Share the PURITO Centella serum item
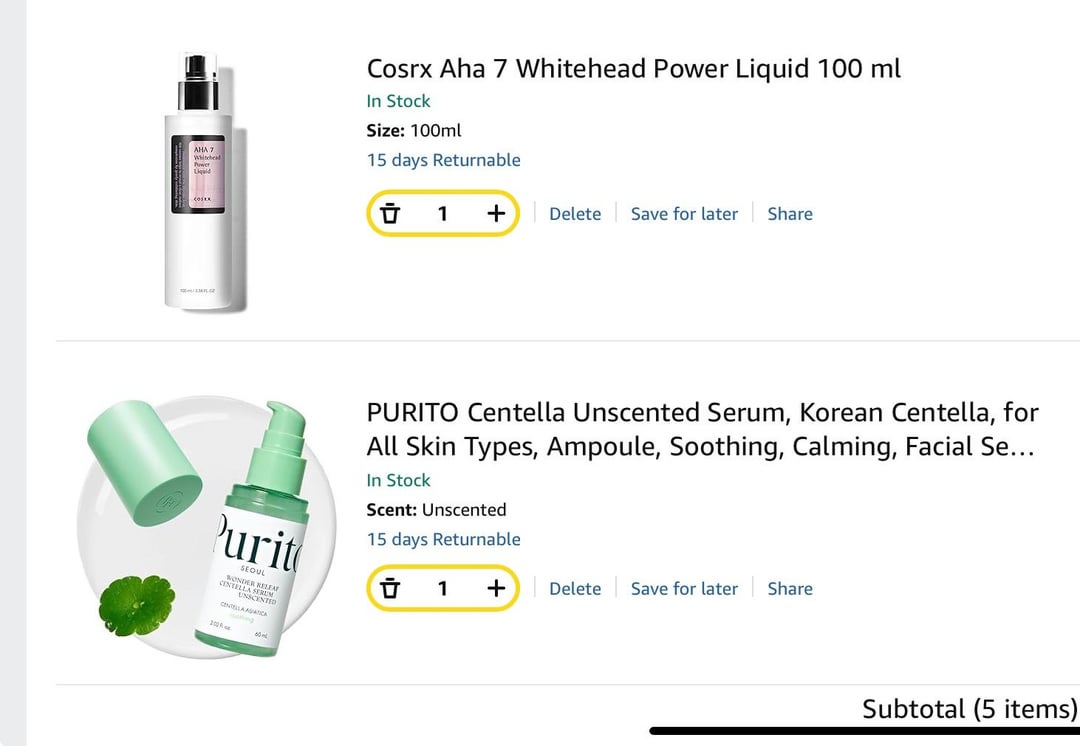 coord(790,589)
